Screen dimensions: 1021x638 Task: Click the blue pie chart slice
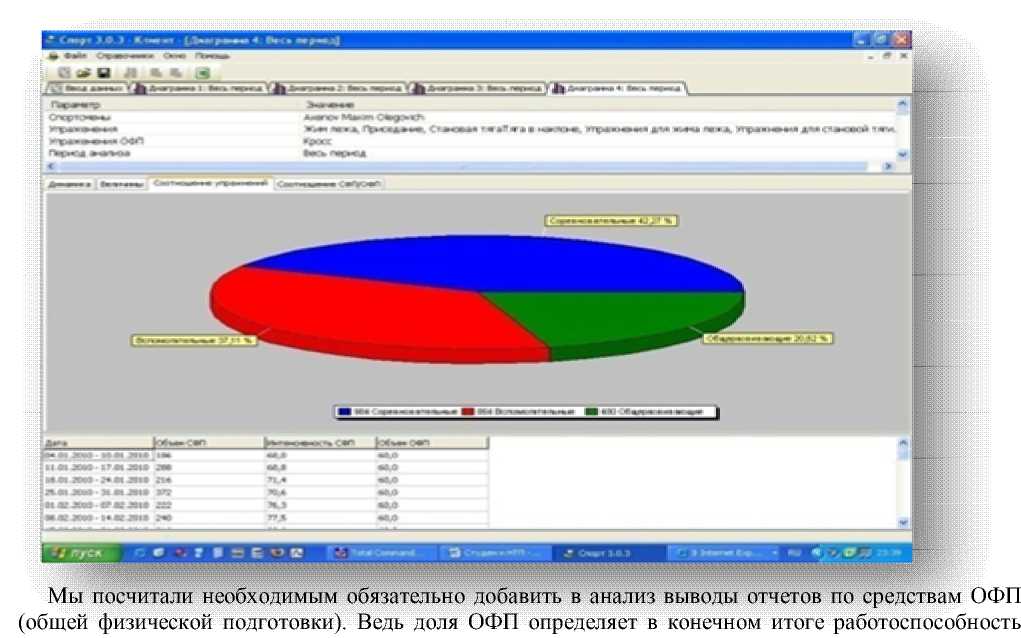point(495,264)
